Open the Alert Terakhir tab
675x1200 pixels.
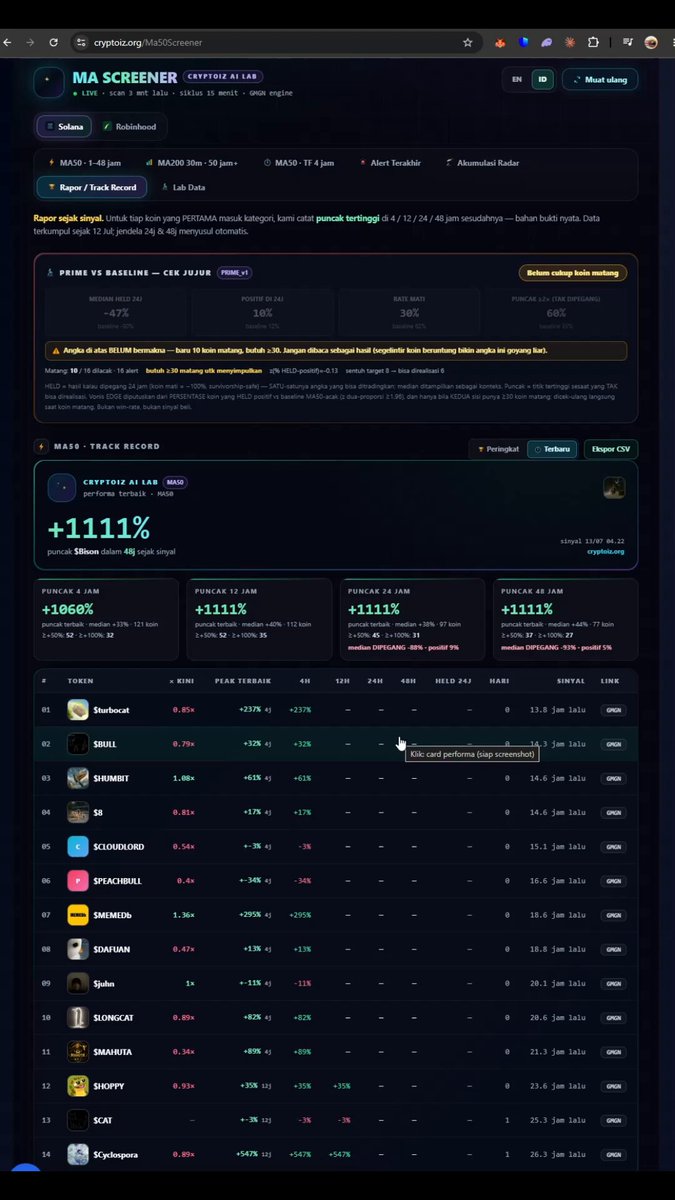[390, 162]
